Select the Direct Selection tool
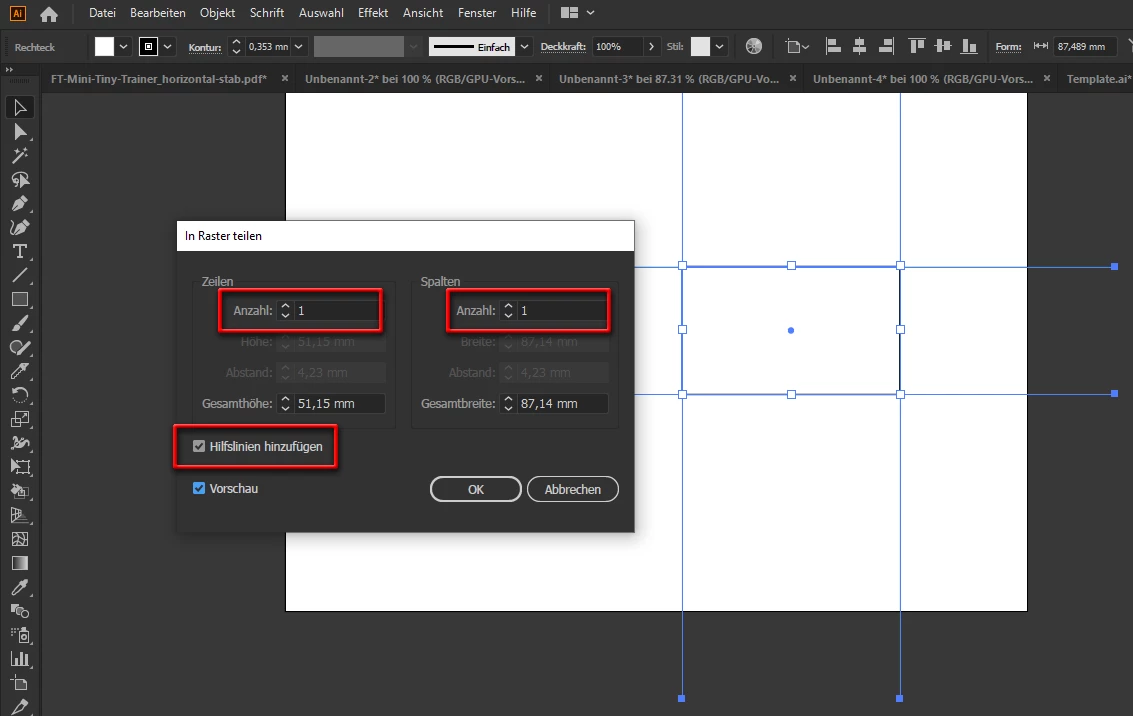The image size is (1133, 716). pos(20,131)
